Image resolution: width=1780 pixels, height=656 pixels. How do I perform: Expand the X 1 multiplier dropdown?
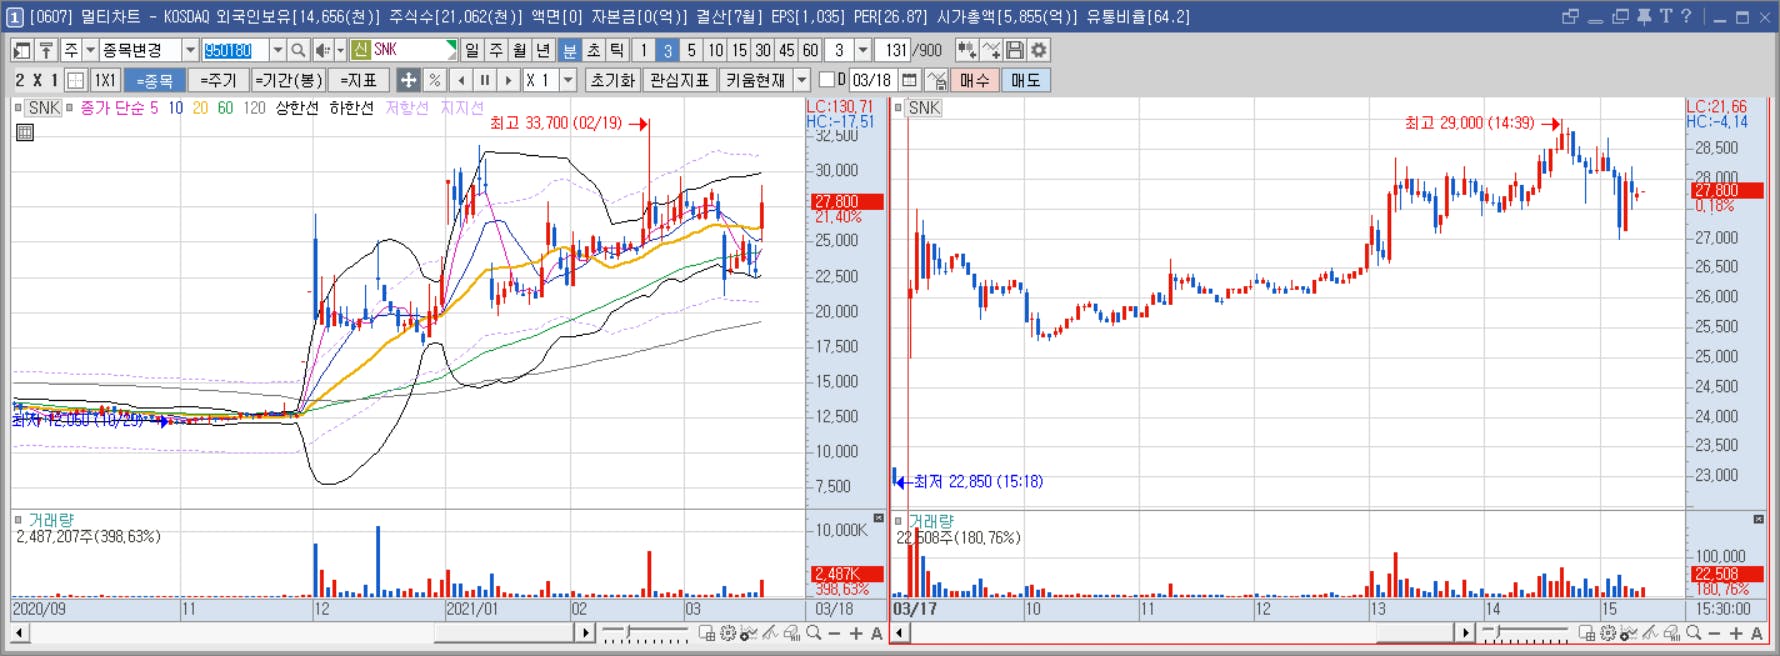tap(568, 80)
